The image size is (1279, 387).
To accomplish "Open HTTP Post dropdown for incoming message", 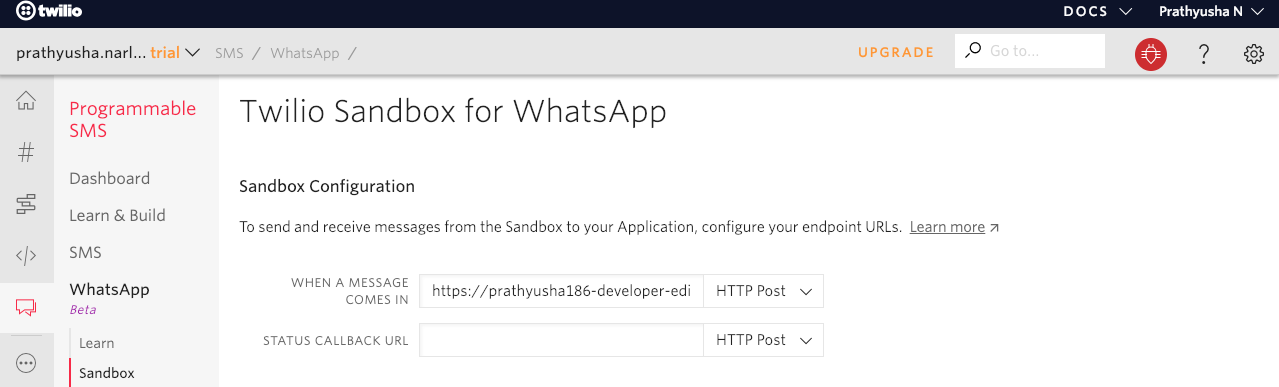I will [763, 291].
